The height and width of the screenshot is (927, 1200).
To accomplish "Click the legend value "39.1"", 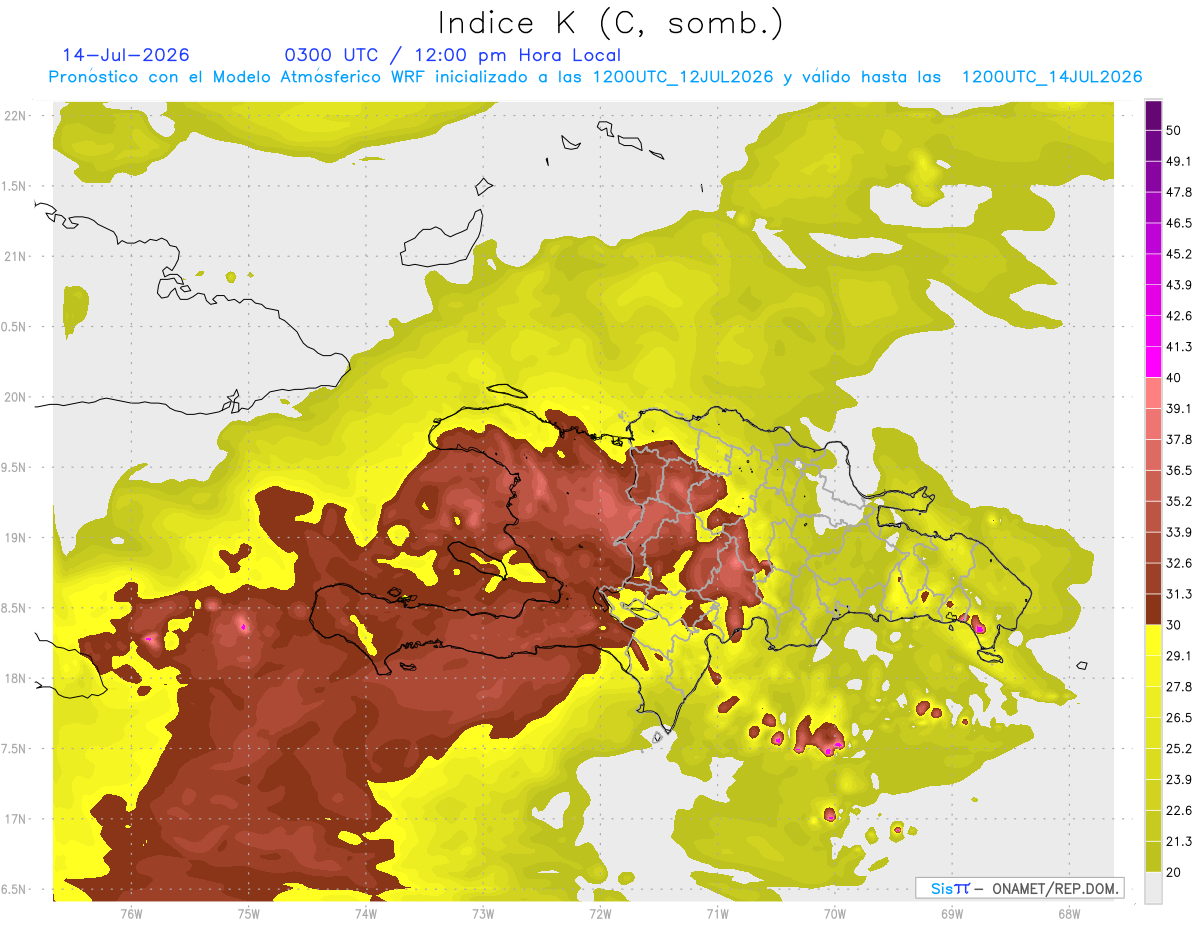I will tap(1178, 408).
